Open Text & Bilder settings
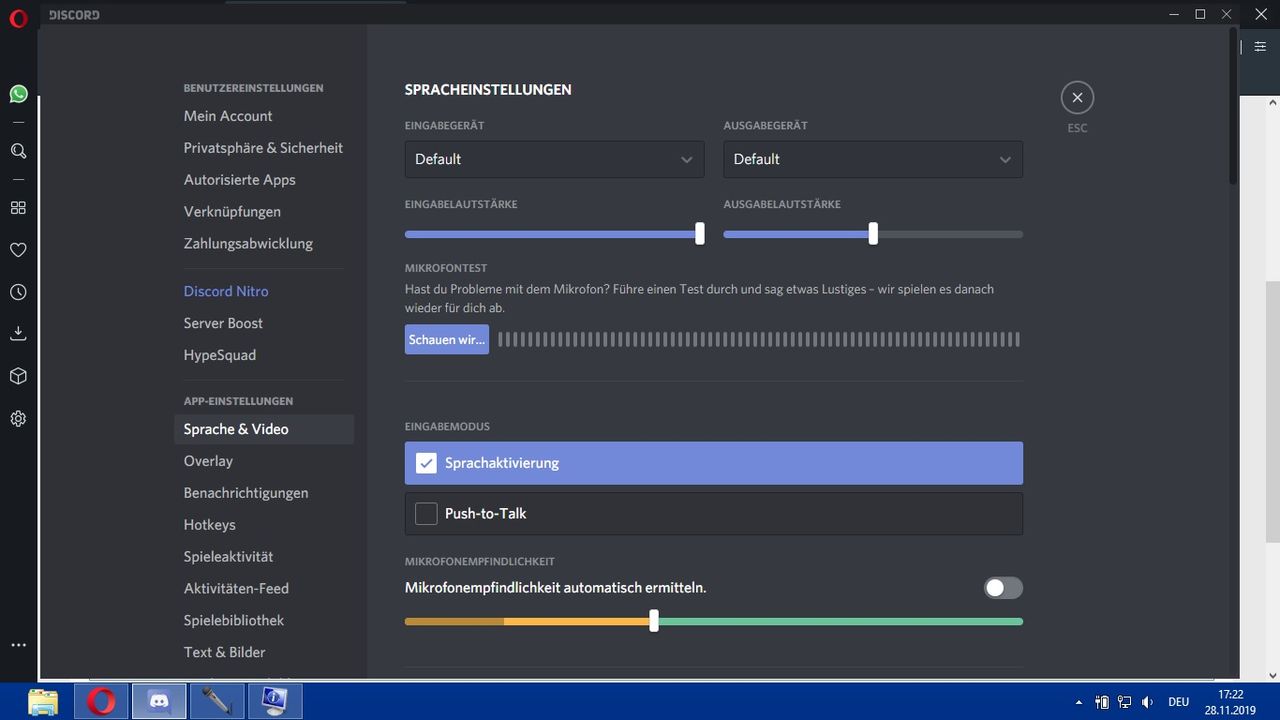This screenshot has height=720, width=1280. pos(225,653)
